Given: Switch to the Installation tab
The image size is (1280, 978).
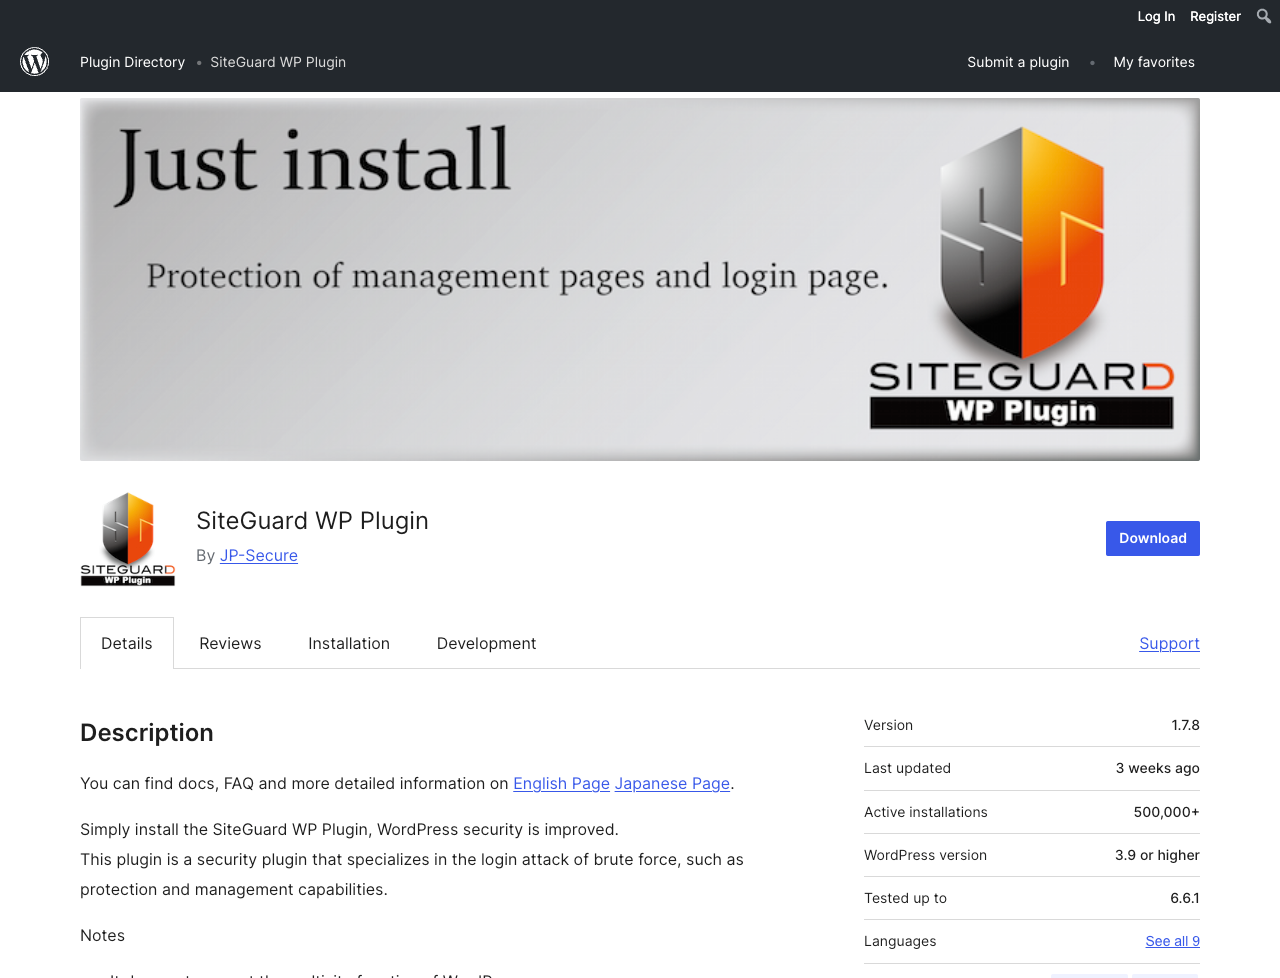Looking at the screenshot, I should pos(349,643).
